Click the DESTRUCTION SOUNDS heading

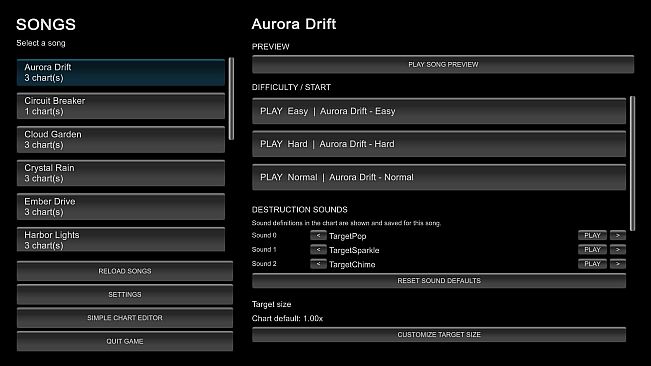tap(300, 210)
